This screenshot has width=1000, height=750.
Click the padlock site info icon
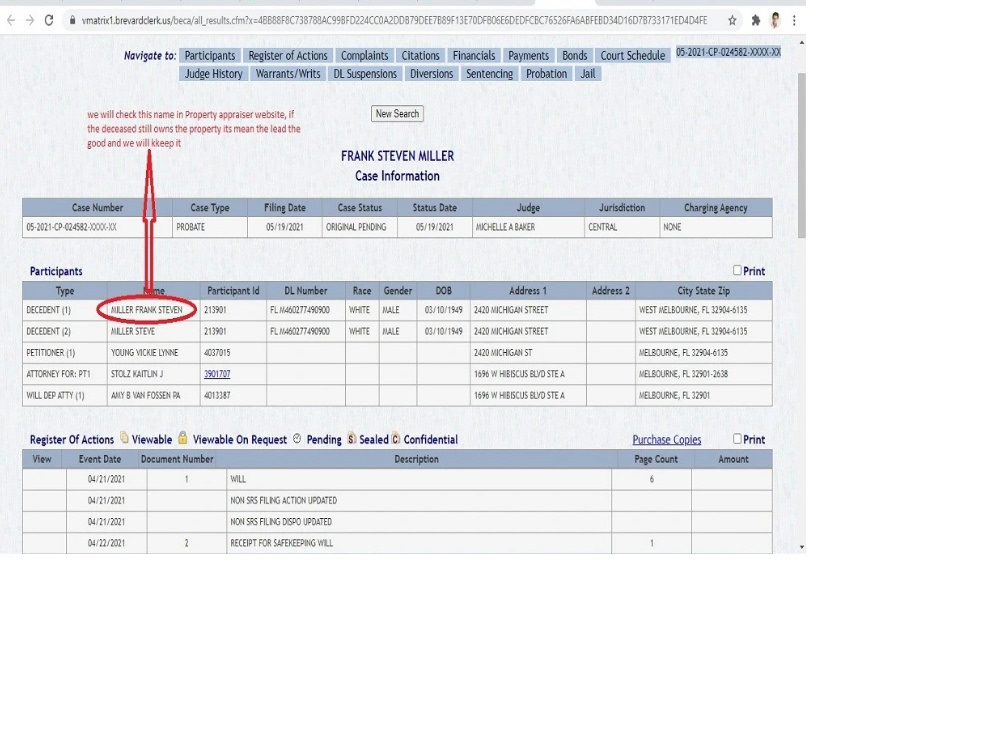pos(73,20)
